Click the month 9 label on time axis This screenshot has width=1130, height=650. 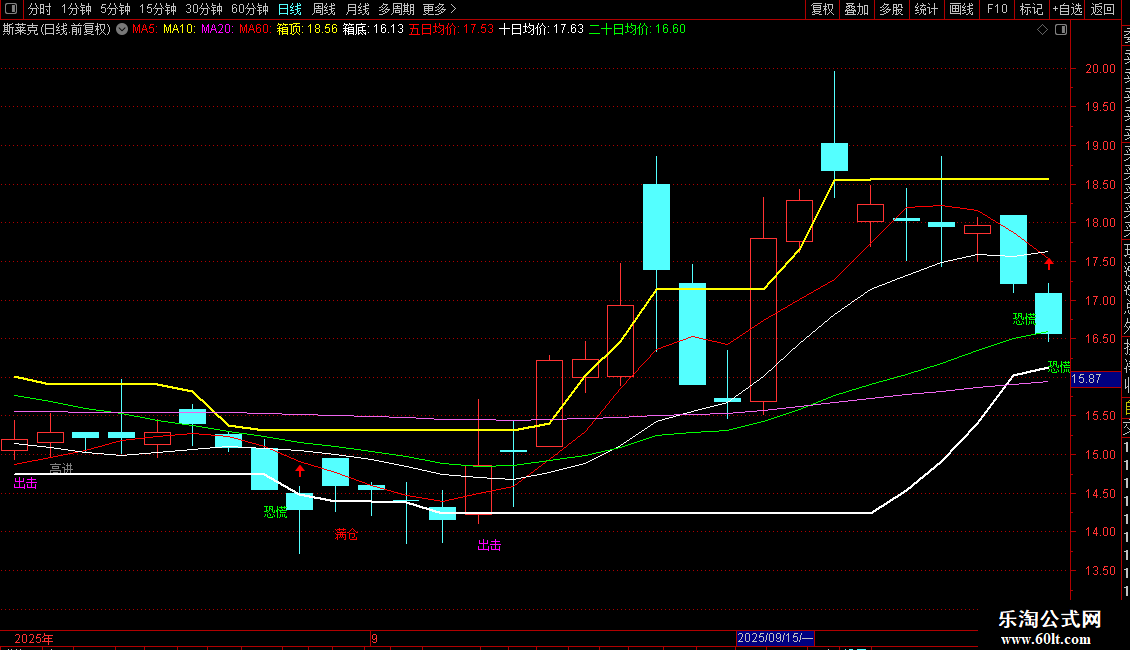(x=375, y=638)
